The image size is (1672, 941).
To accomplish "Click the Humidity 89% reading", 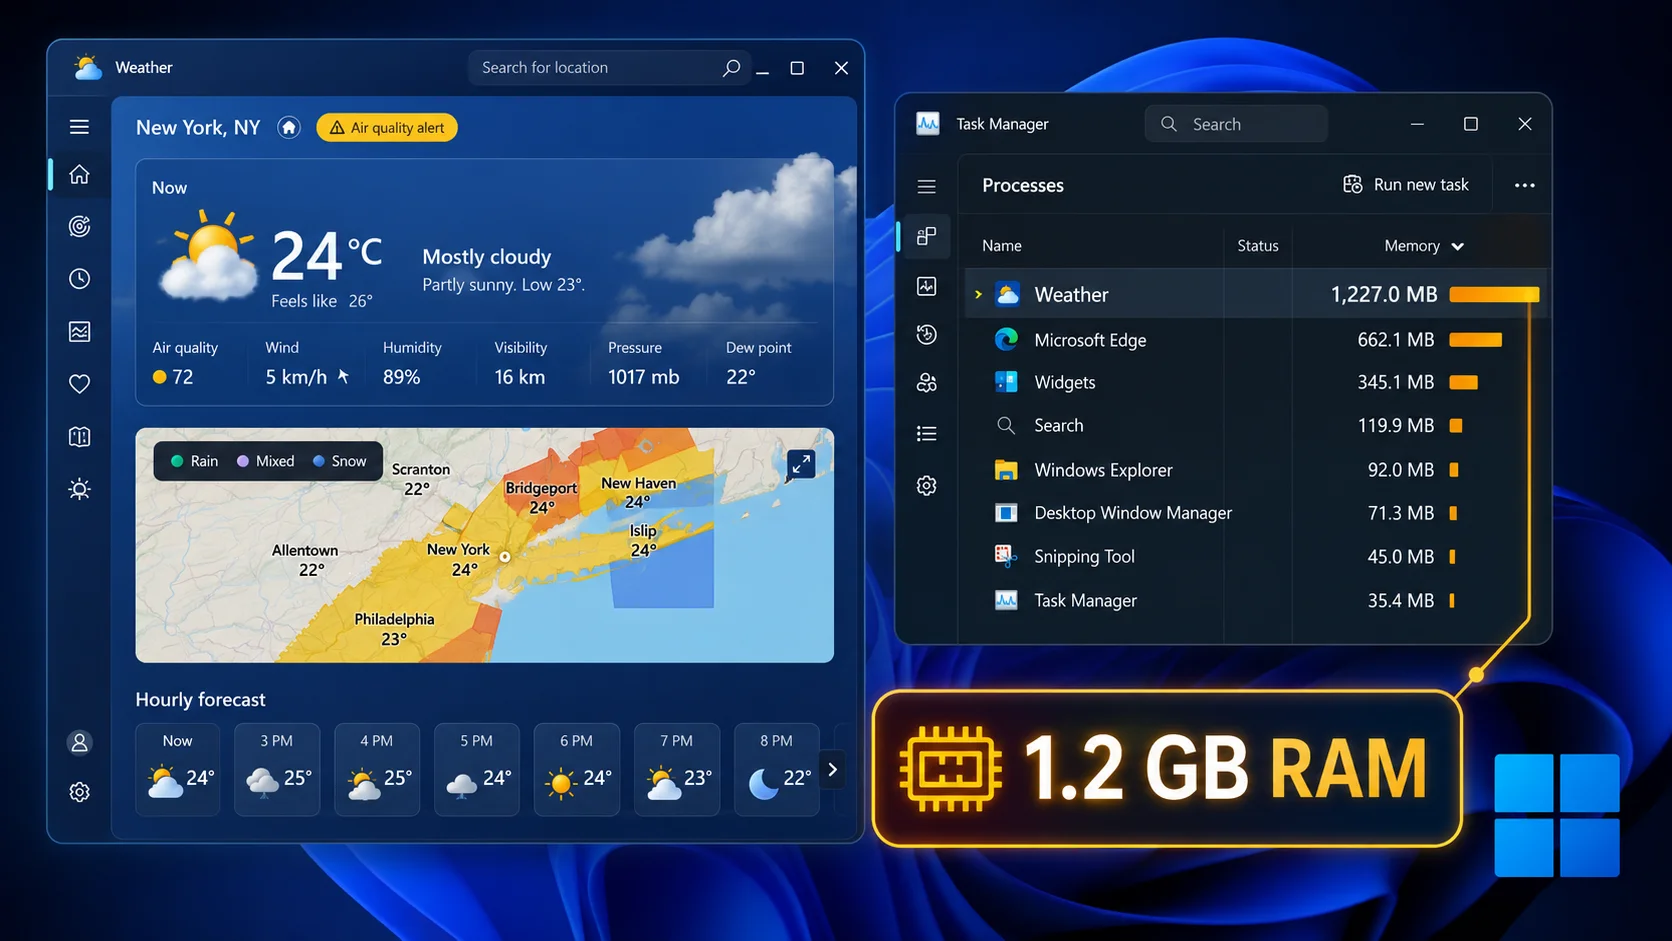I will pyautogui.click(x=401, y=377).
